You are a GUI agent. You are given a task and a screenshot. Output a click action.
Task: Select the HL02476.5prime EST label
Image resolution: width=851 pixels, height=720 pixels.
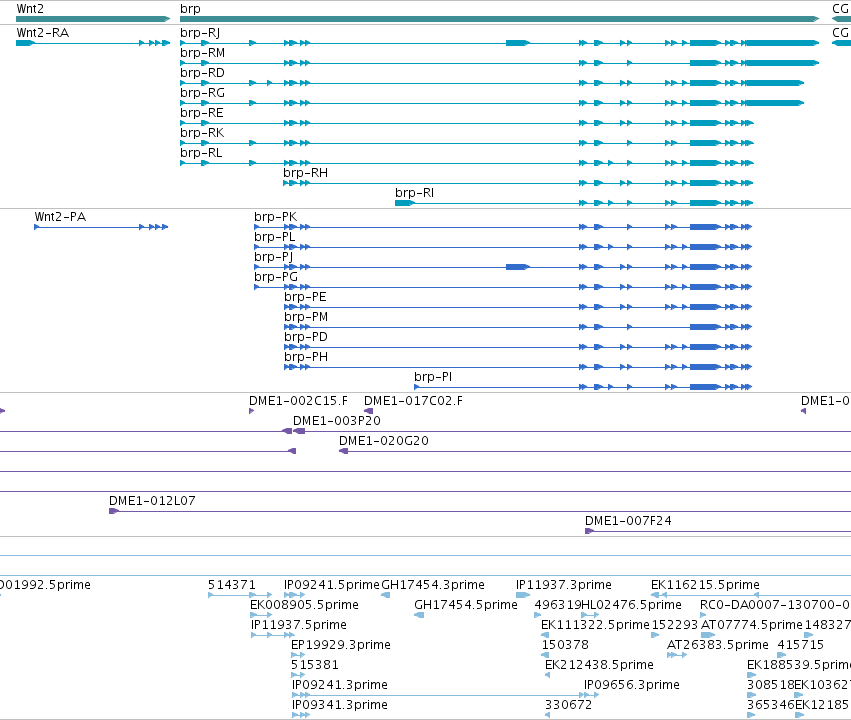click(x=631, y=605)
